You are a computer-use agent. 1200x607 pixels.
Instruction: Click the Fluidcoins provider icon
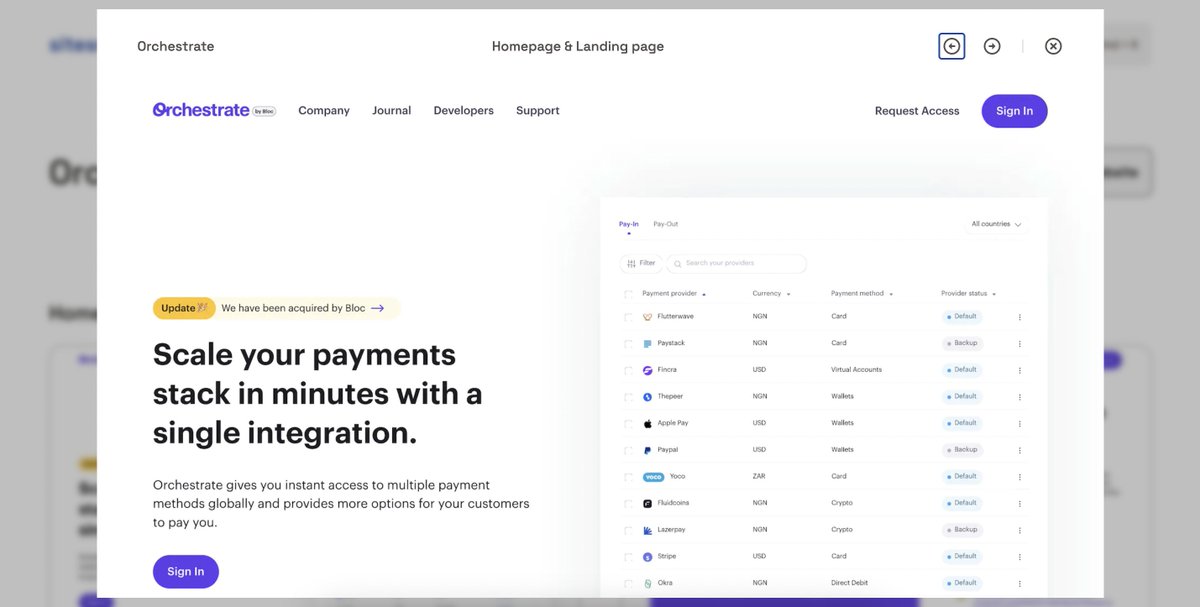[648, 503]
